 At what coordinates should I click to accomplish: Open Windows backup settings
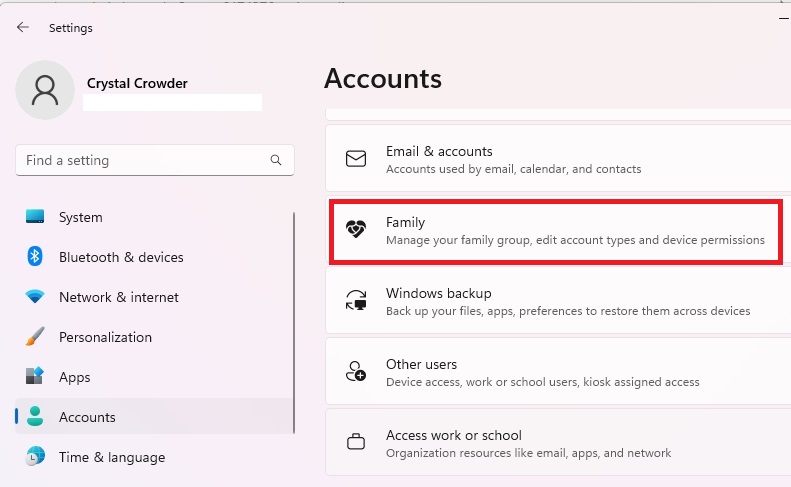(x=558, y=300)
